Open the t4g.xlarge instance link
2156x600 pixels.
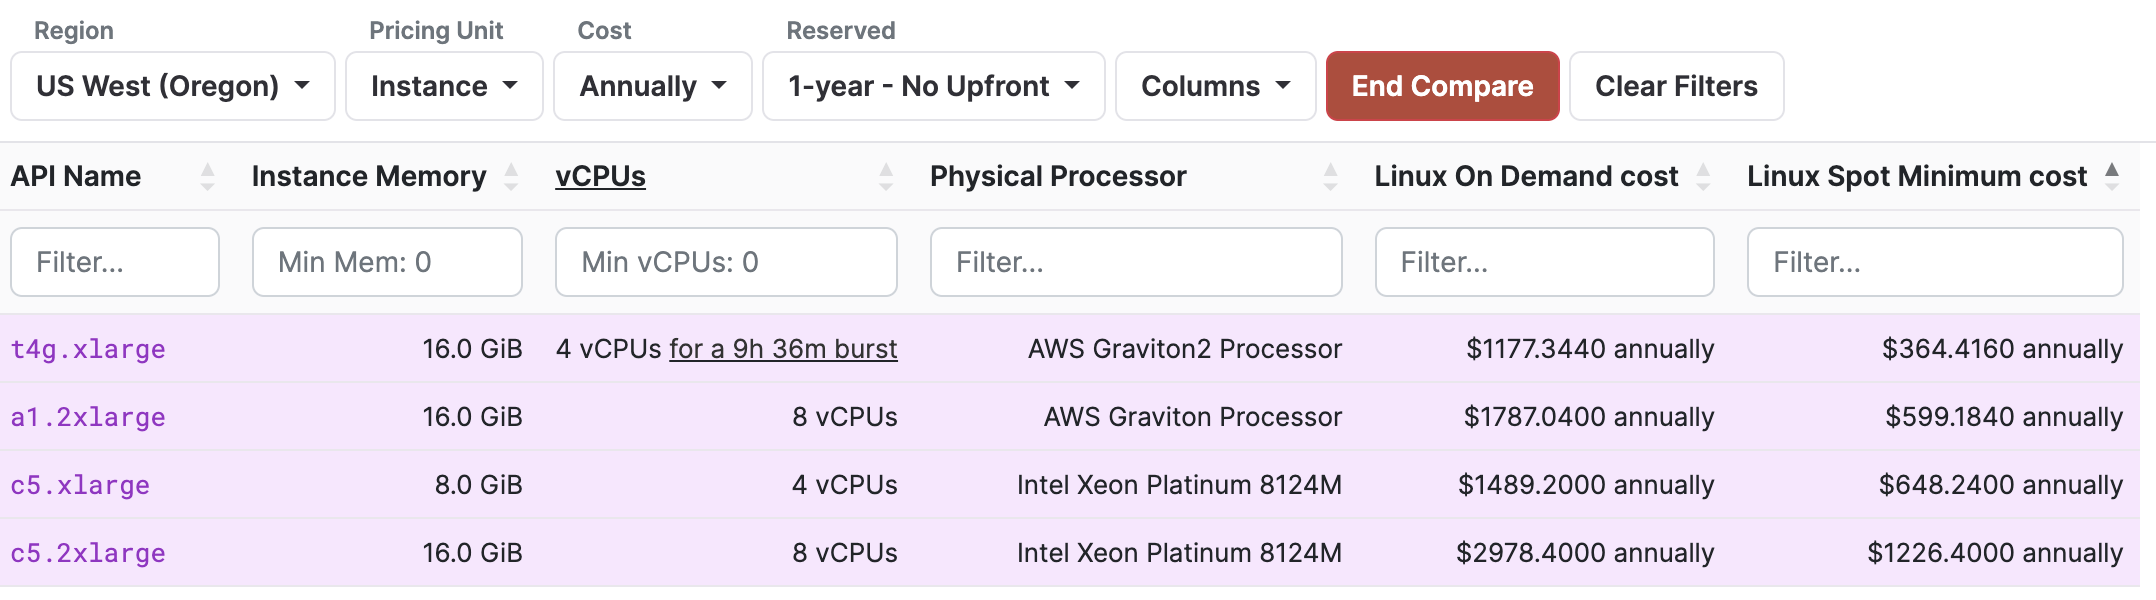[88, 349]
